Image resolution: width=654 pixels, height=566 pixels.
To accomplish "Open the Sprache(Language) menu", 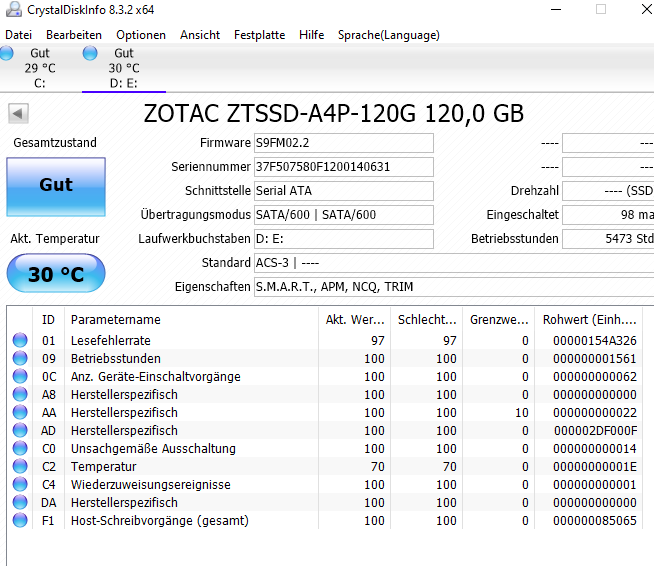I will [x=389, y=35].
